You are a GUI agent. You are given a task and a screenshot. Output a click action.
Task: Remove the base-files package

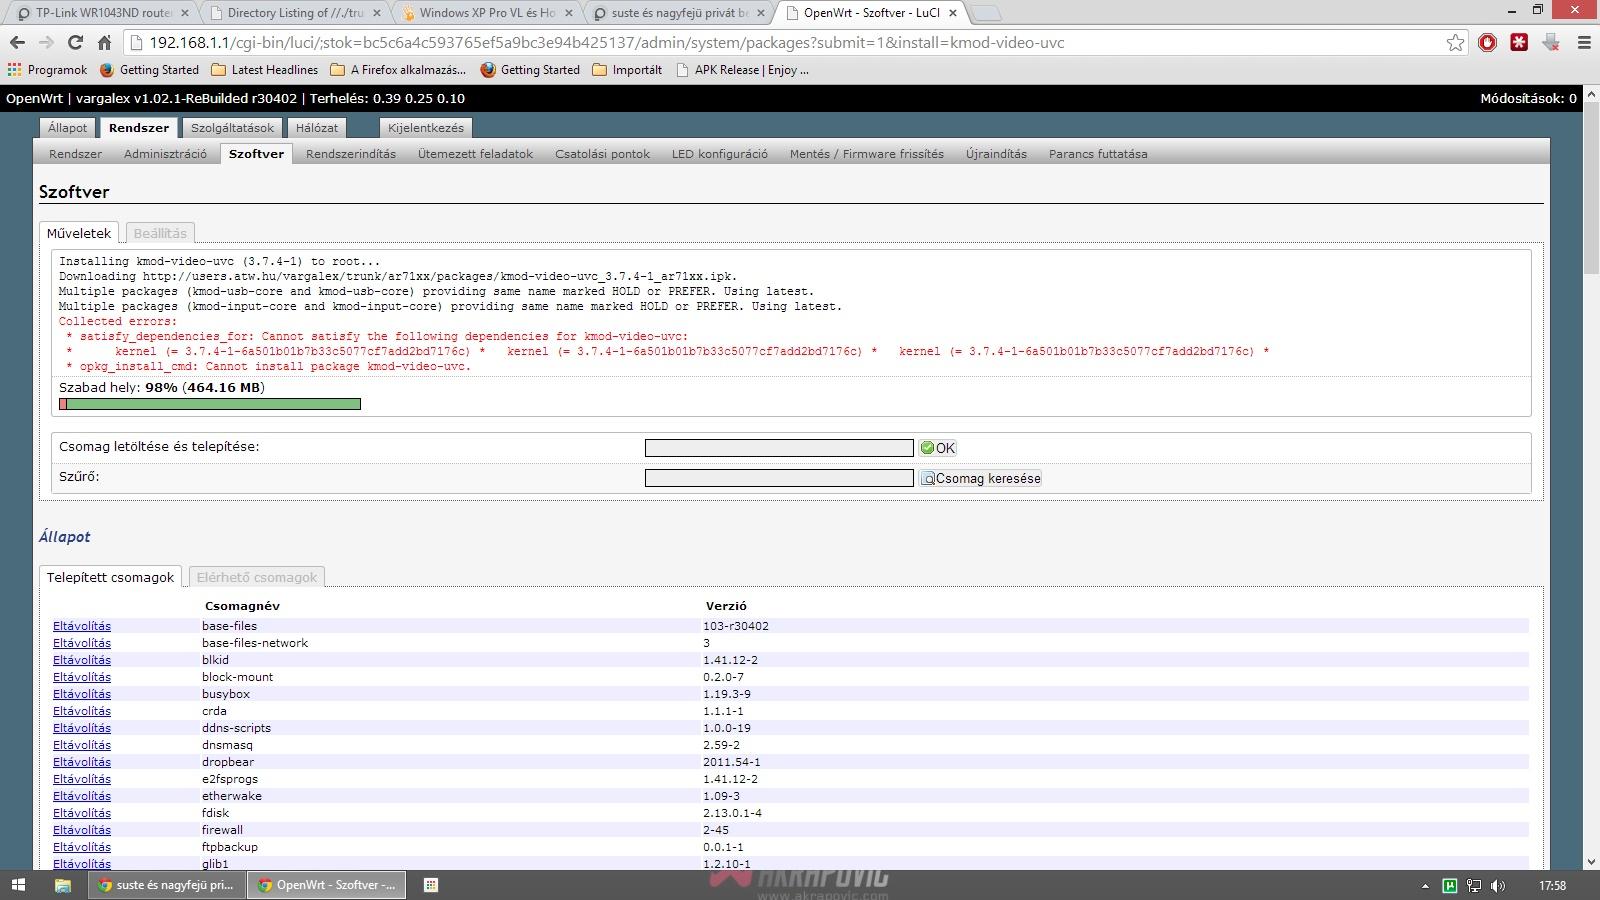(x=82, y=626)
